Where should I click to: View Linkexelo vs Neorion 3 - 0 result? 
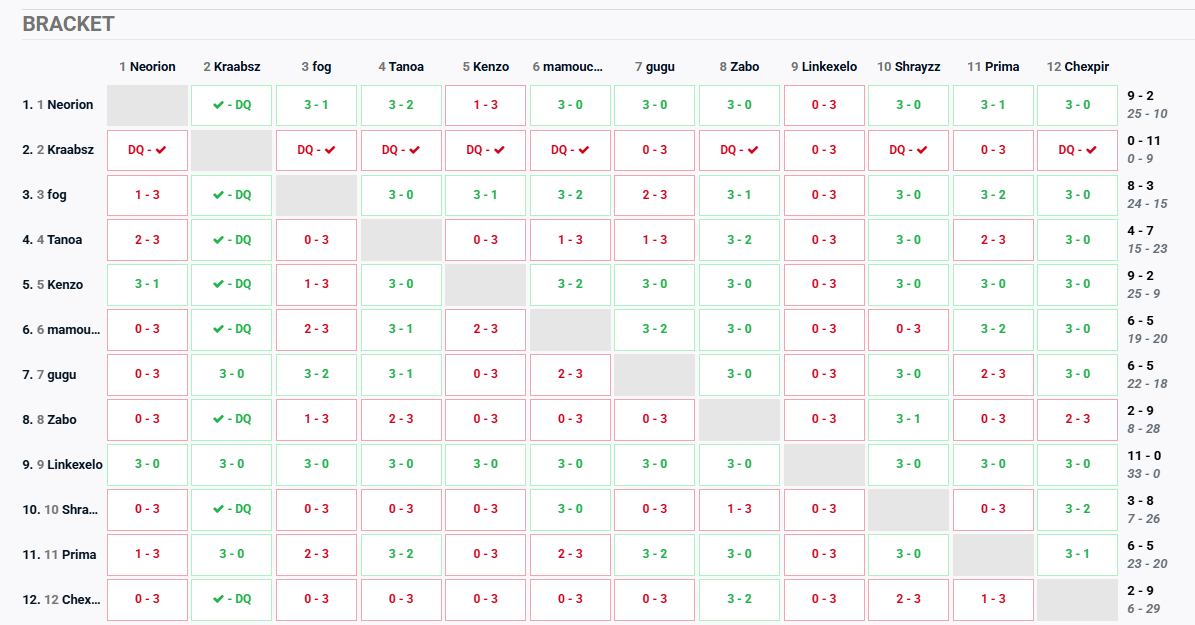[x=147, y=464]
